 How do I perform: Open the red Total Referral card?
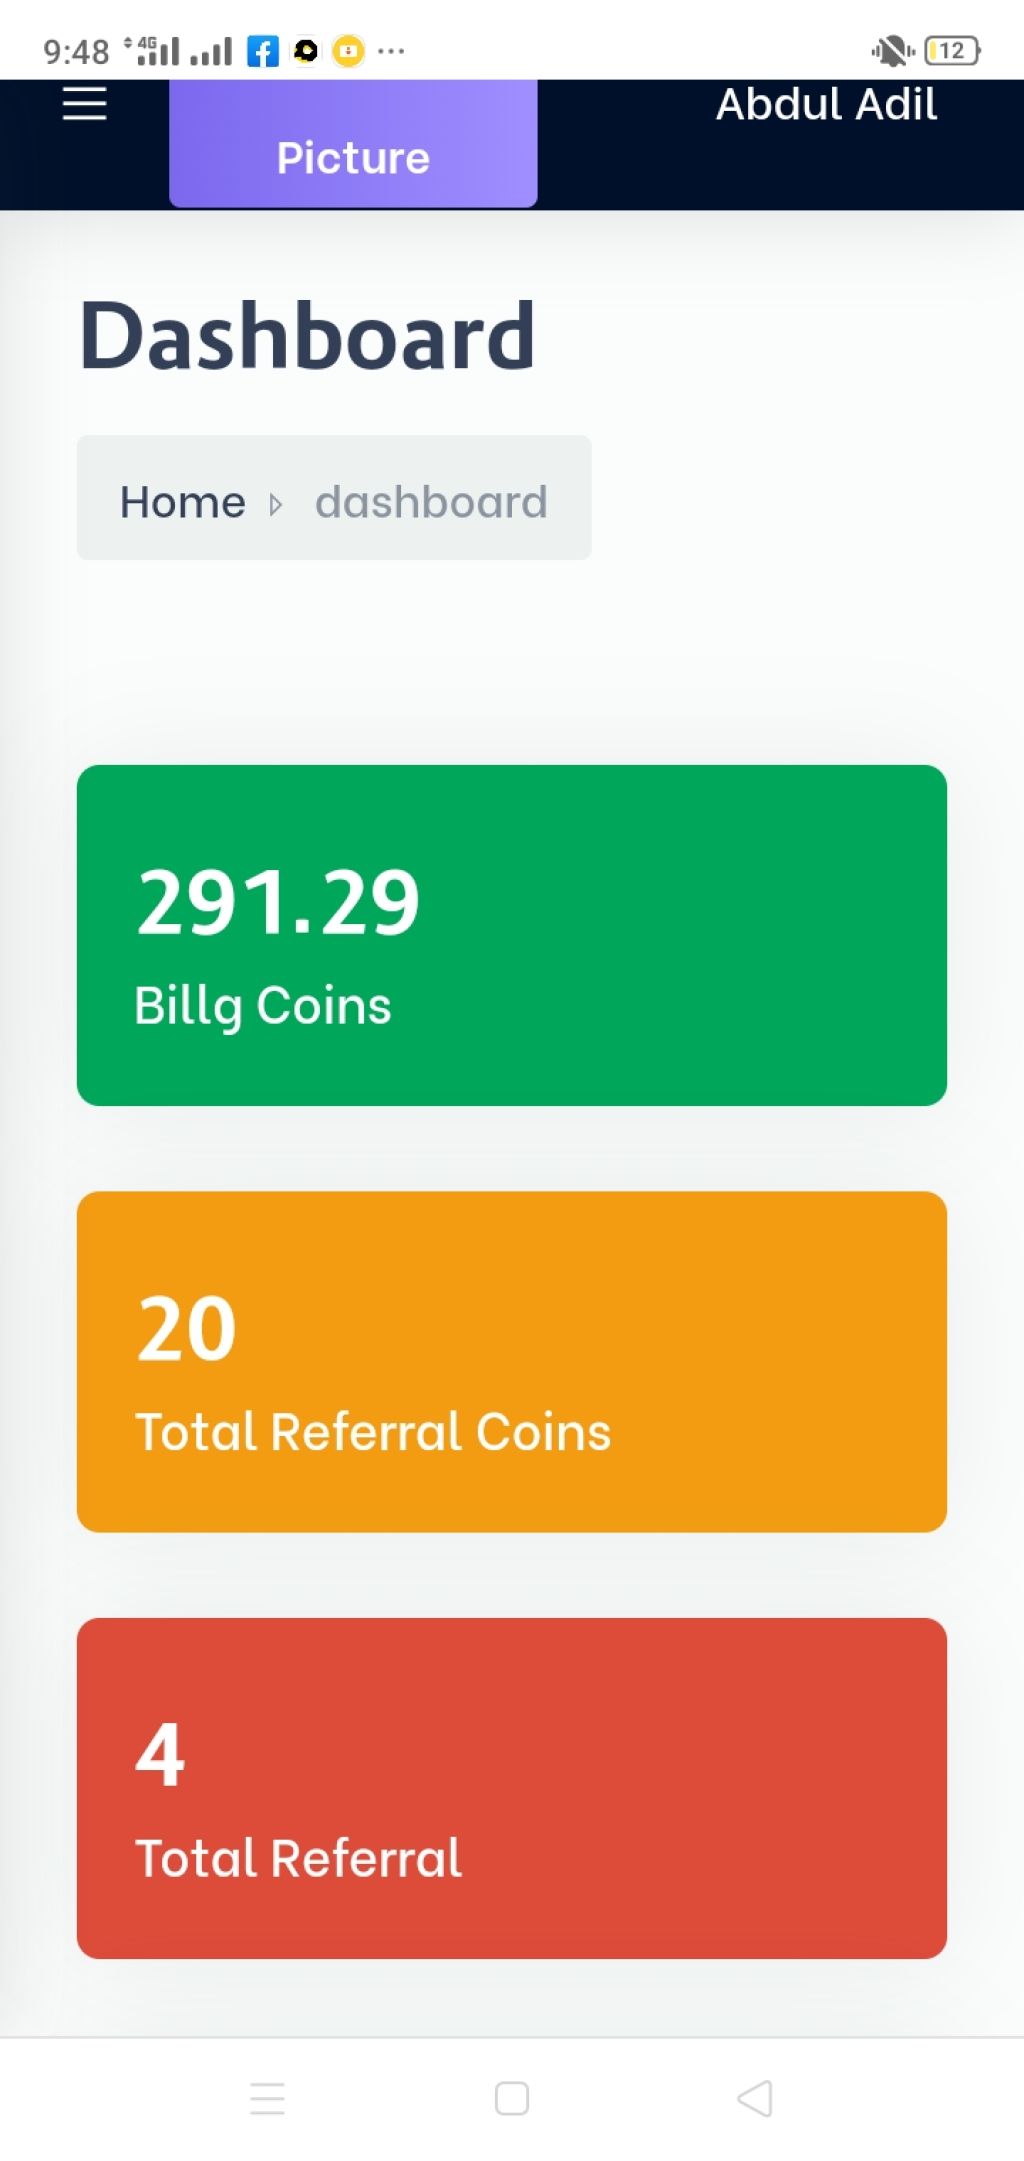[512, 1788]
